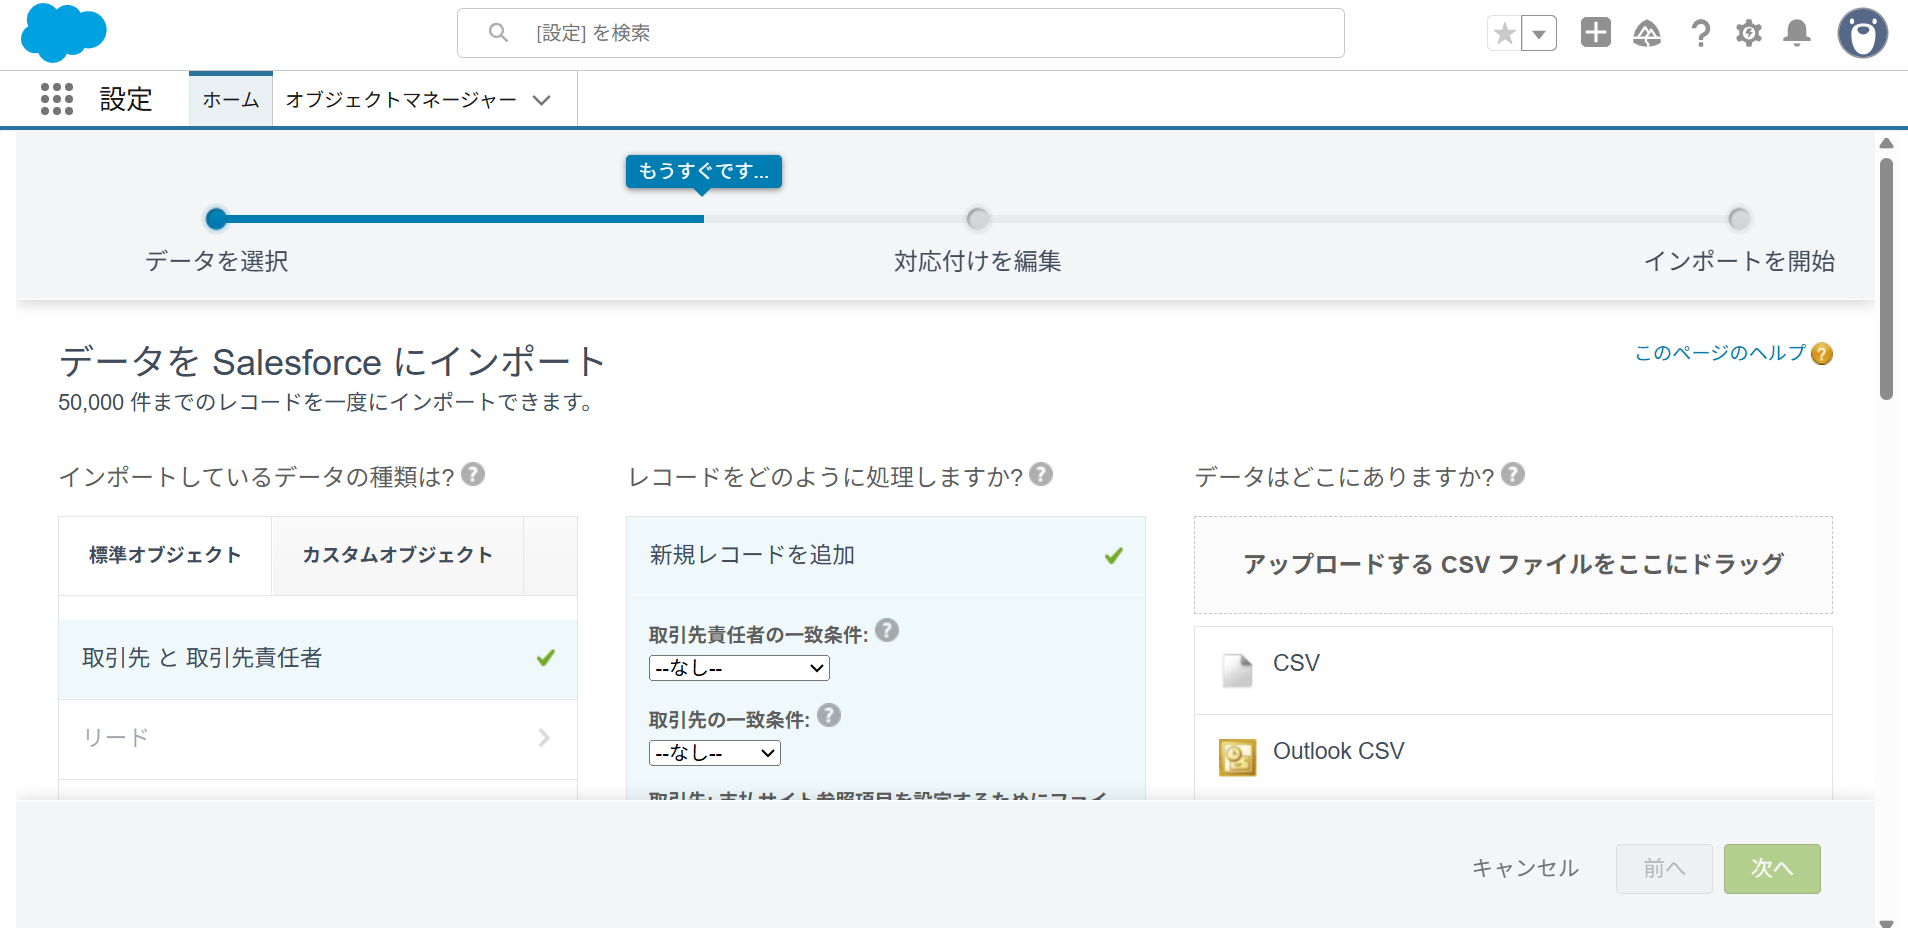Click the インポートを開始 progress step marker
Screen dimensions: 1908x928
click(x=1739, y=218)
